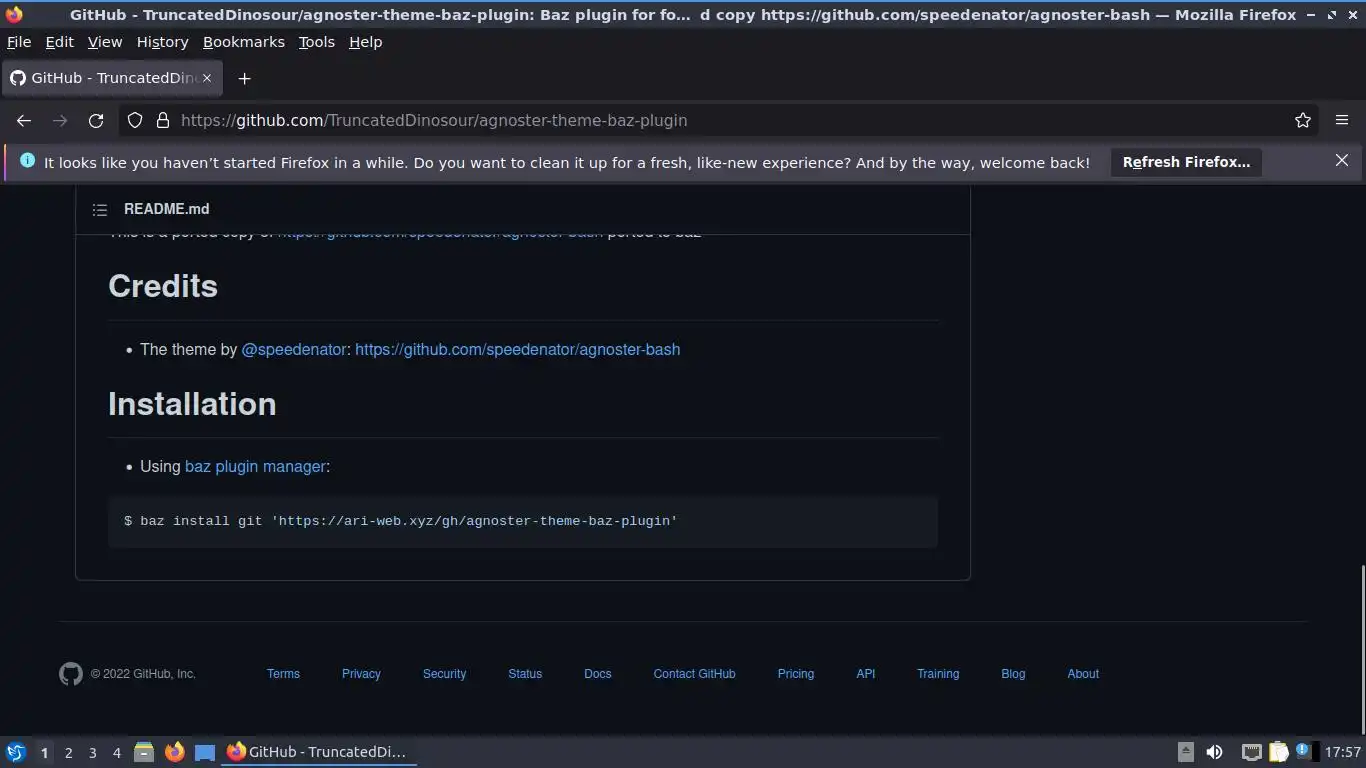The width and height of the screenshot is (1366, 768).
Task: Open the Blog footer link
Action: point(1013,674)
